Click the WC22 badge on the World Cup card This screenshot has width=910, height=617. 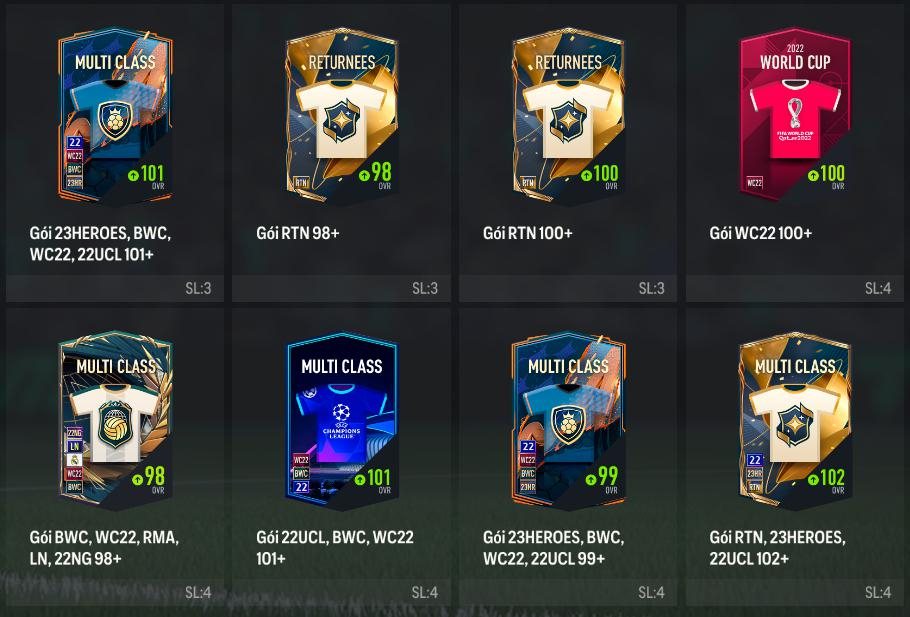(x=754, y=183)
